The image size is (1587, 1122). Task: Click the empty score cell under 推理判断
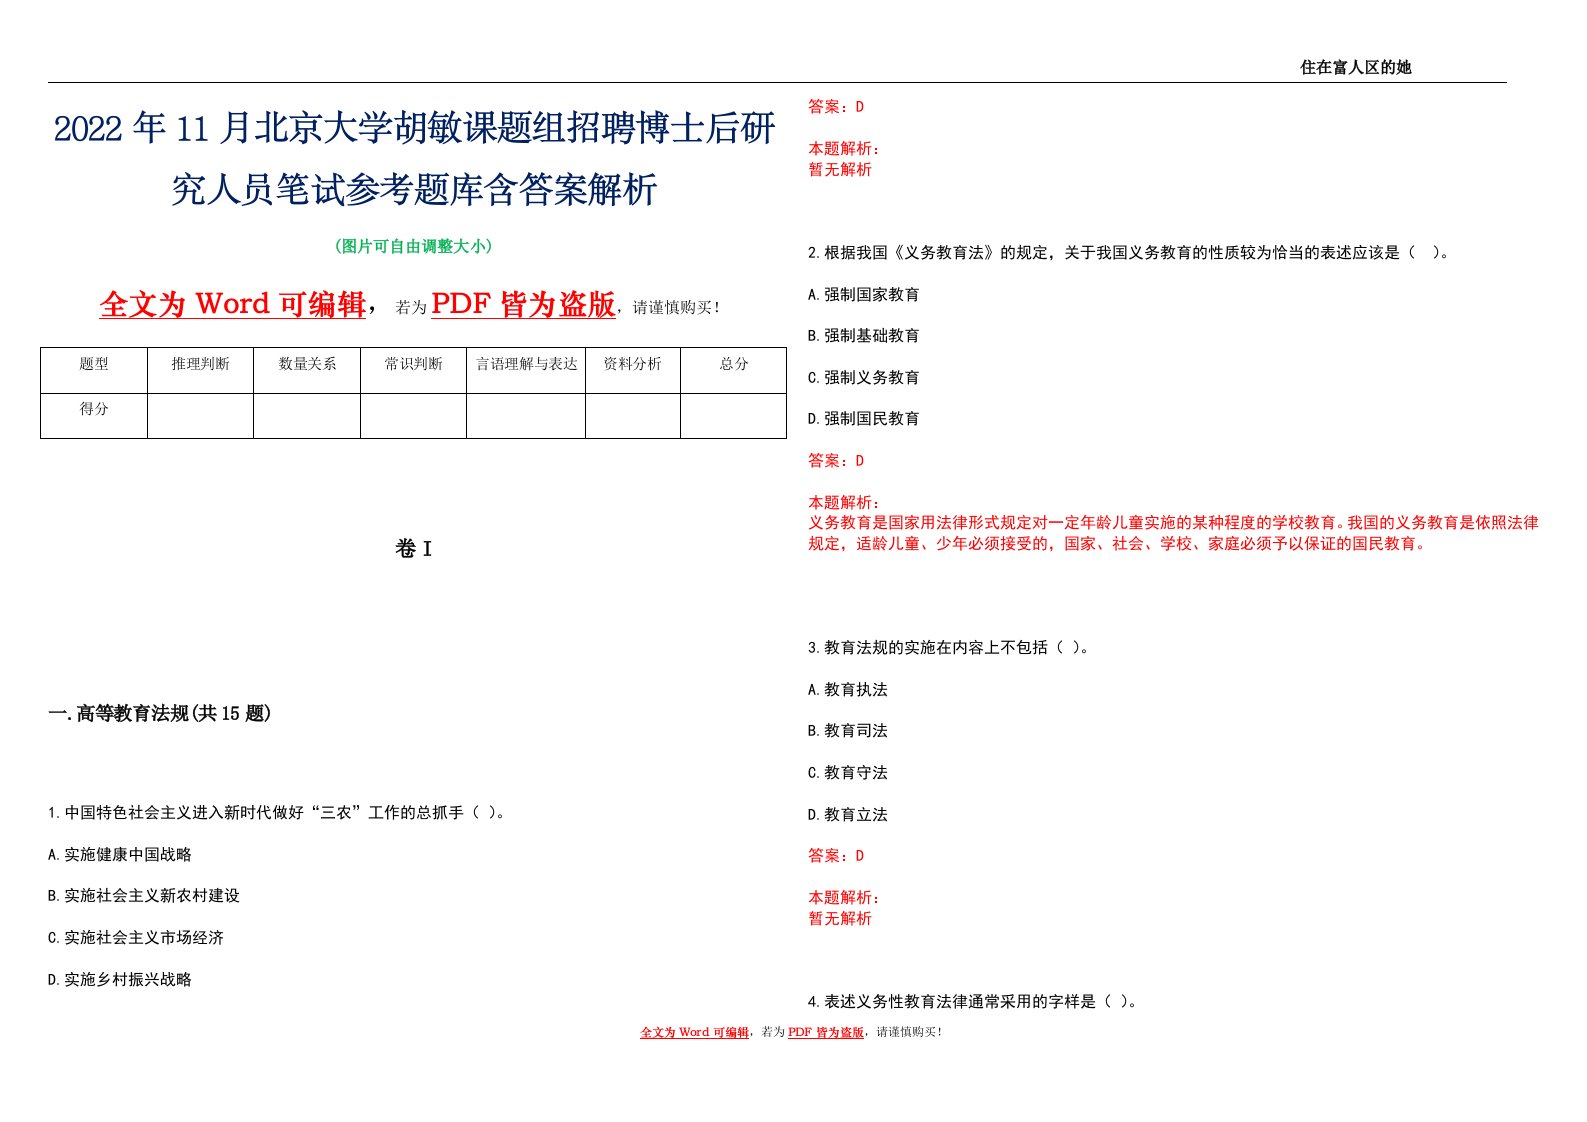click(x=200, y=416)
